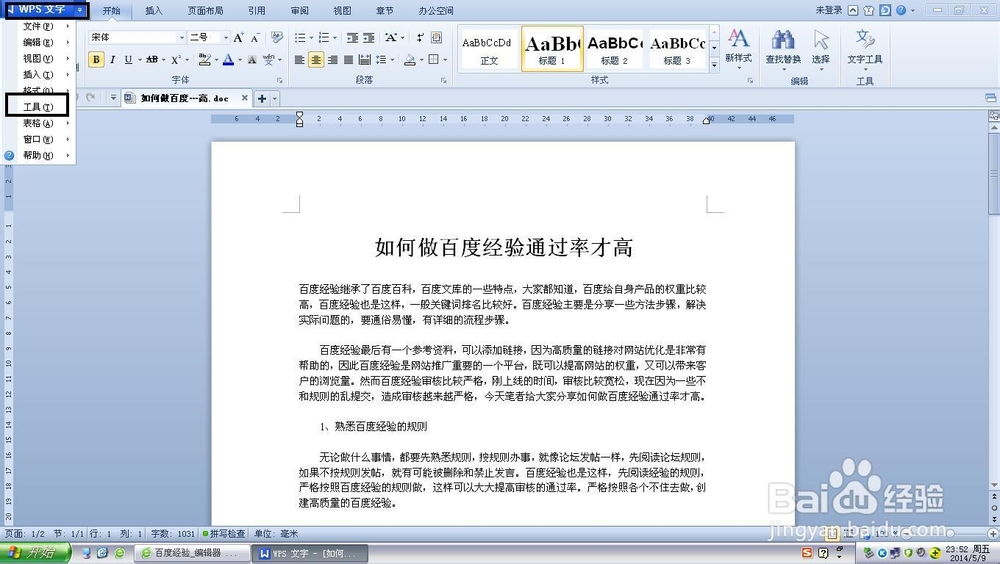The image size is (1000, 564).
Task: Click help question mark icon
Action: [x=901, y=10]
